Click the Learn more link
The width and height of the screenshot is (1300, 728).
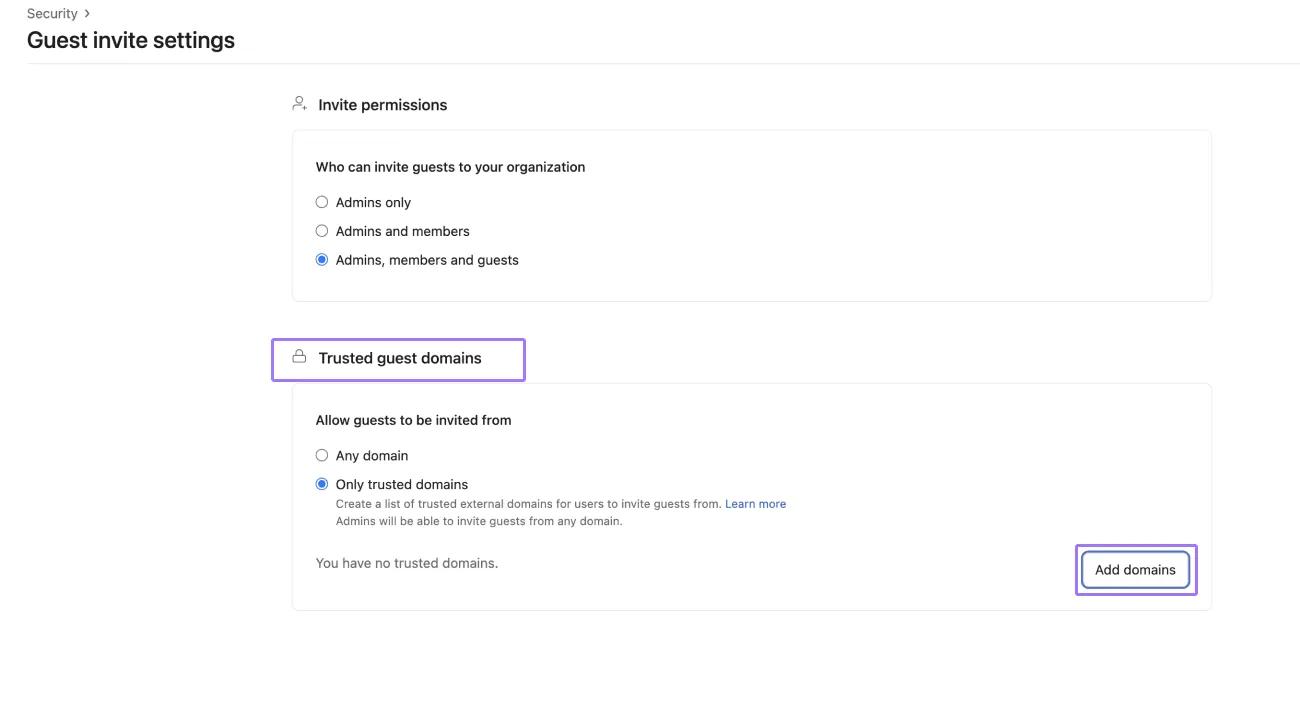[755, 503]
